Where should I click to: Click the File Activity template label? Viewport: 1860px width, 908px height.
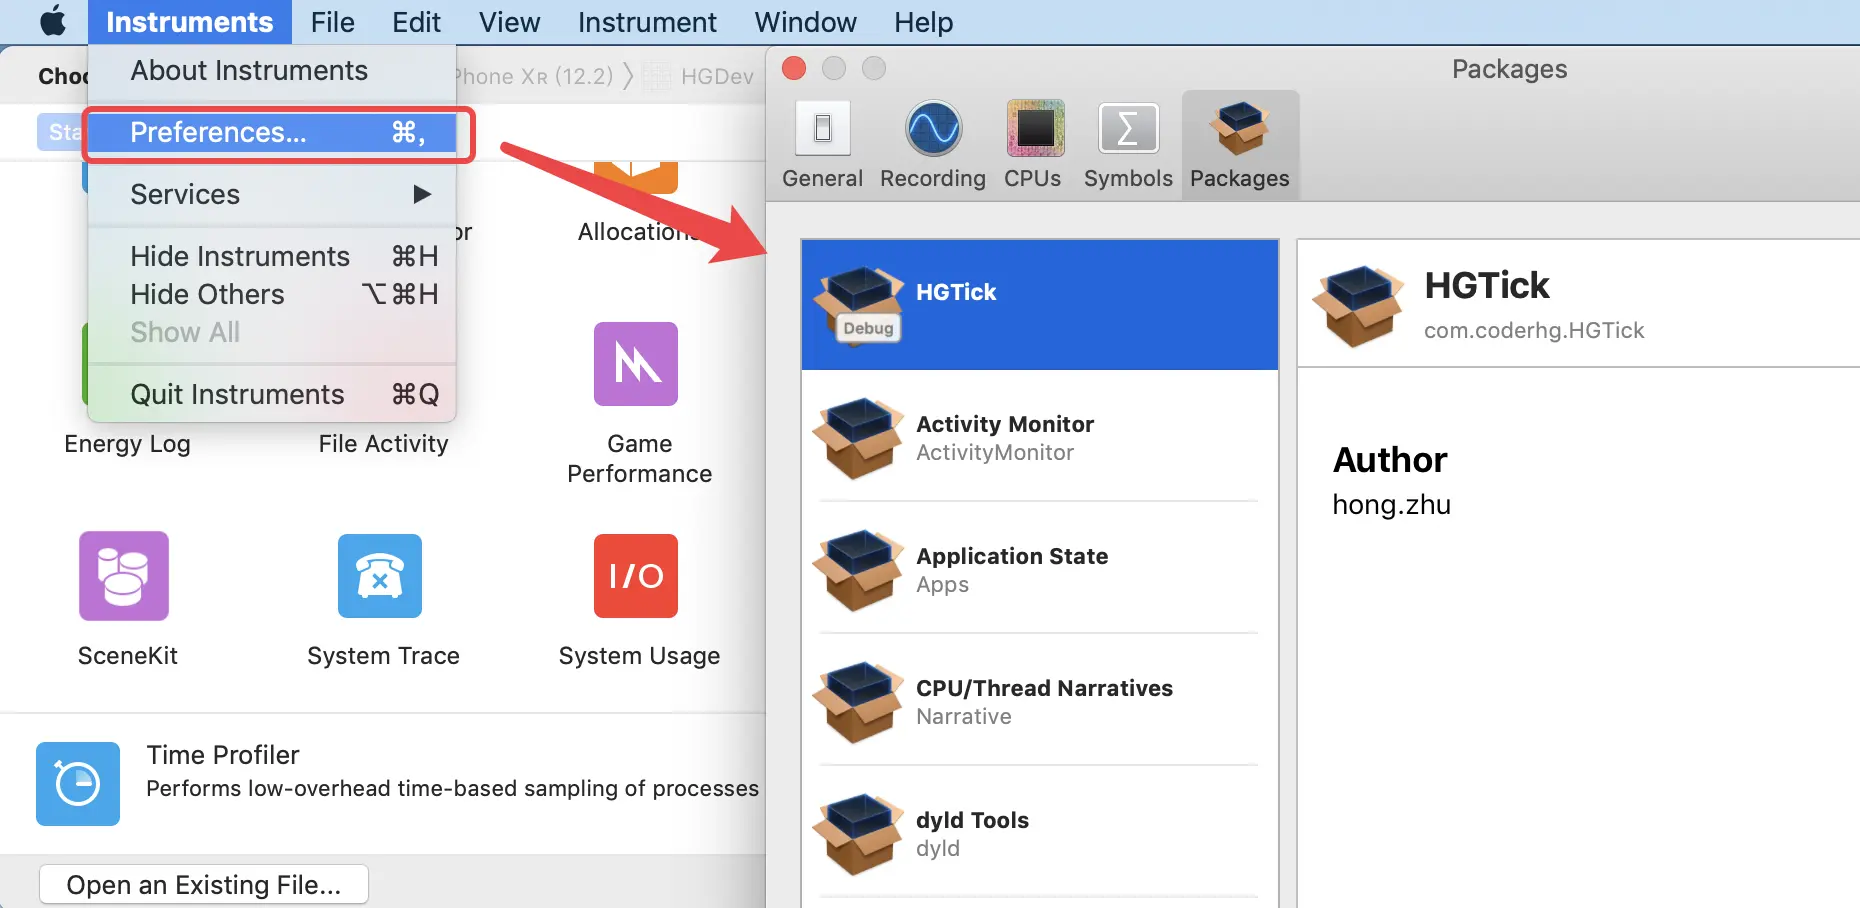384,444
